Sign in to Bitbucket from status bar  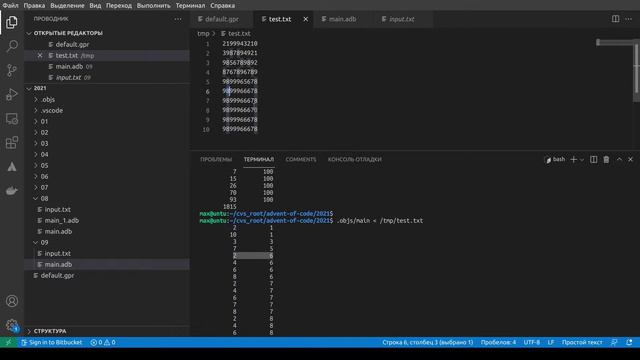52,342
